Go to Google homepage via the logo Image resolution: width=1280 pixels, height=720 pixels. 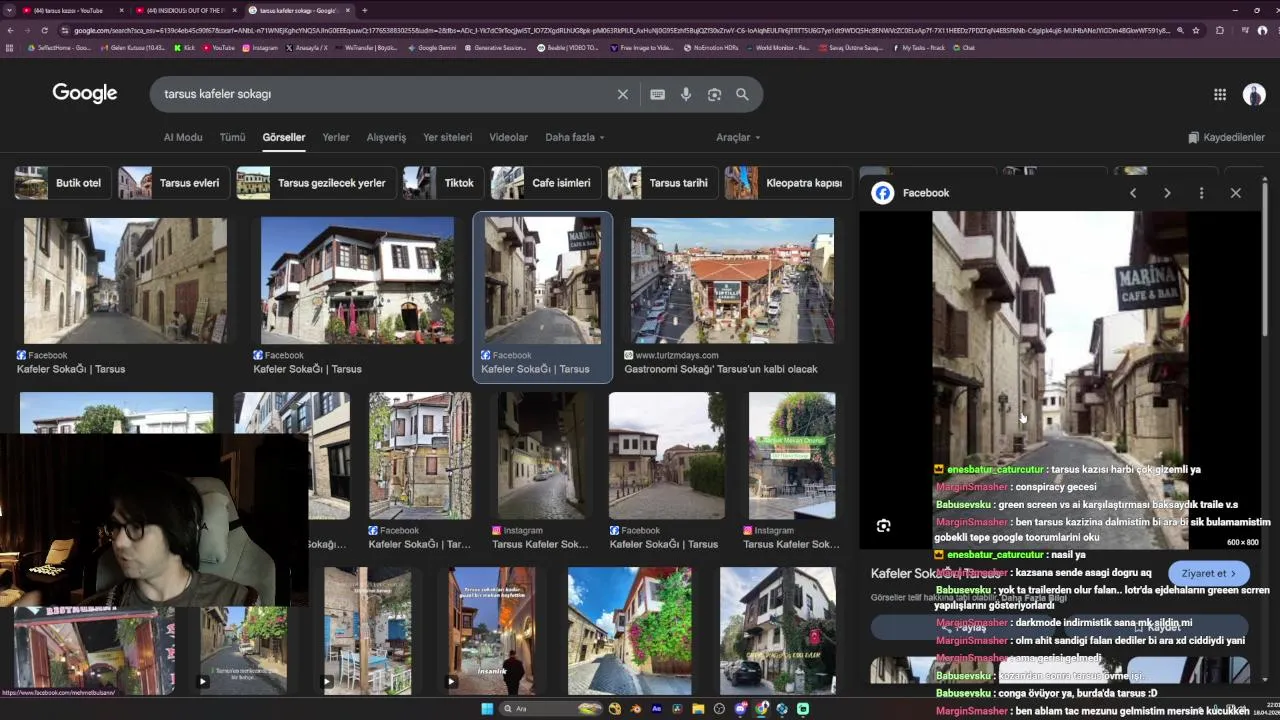point(85,93)
